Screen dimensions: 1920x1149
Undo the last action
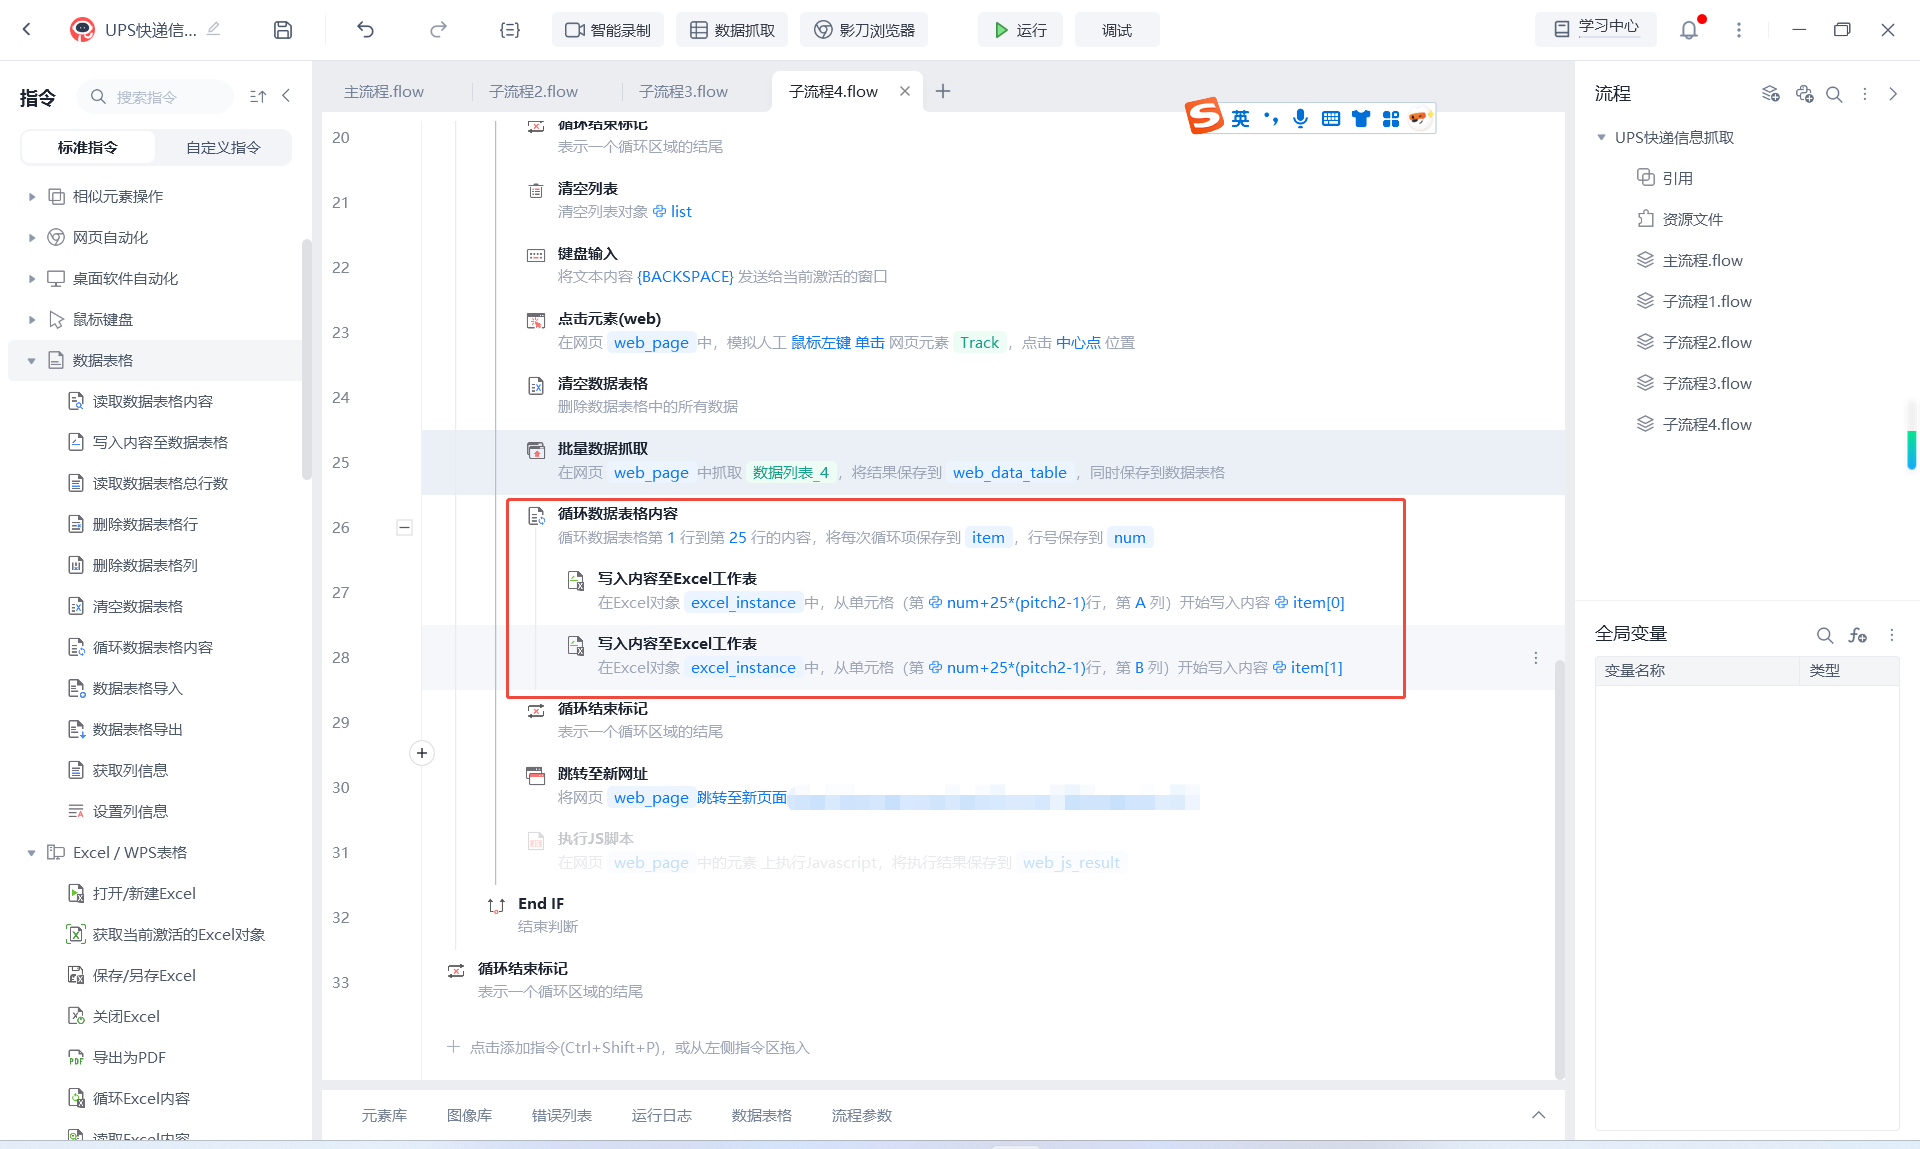pos(365,30)
